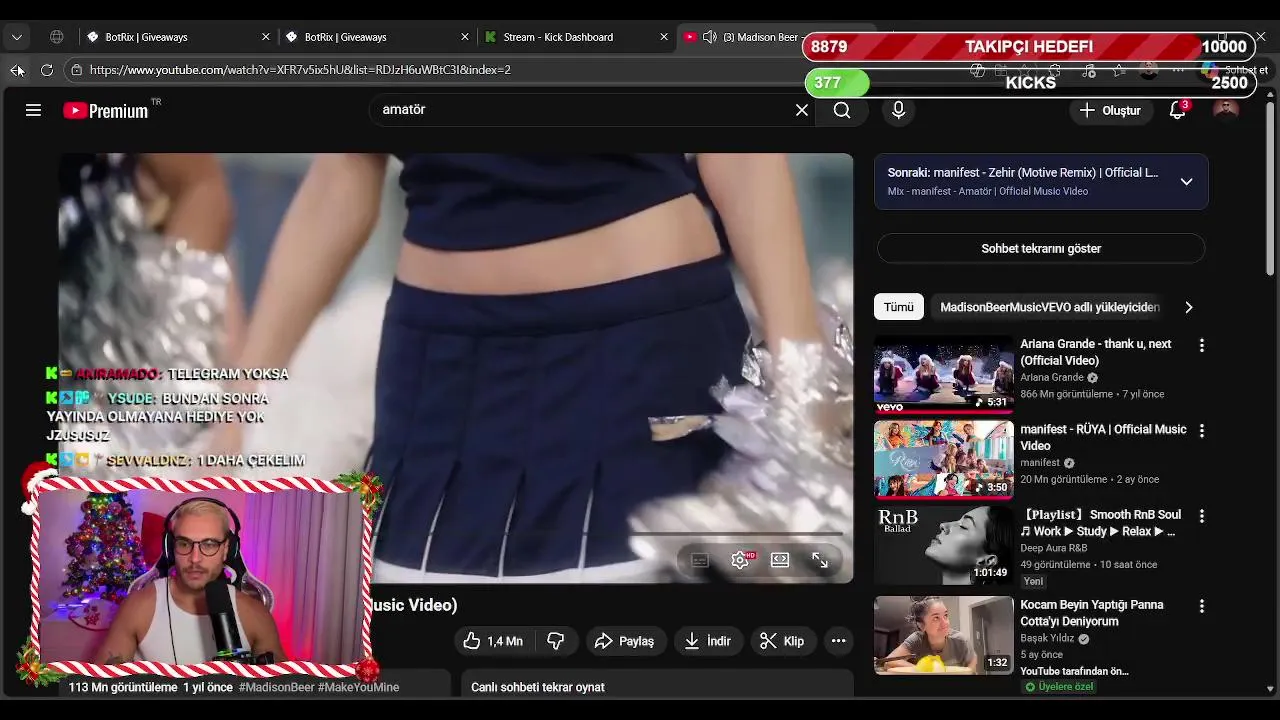The height and width of the screenshot is (720, 1280).
Task: Click the browser address bar URL
Action: coord(300,70)
